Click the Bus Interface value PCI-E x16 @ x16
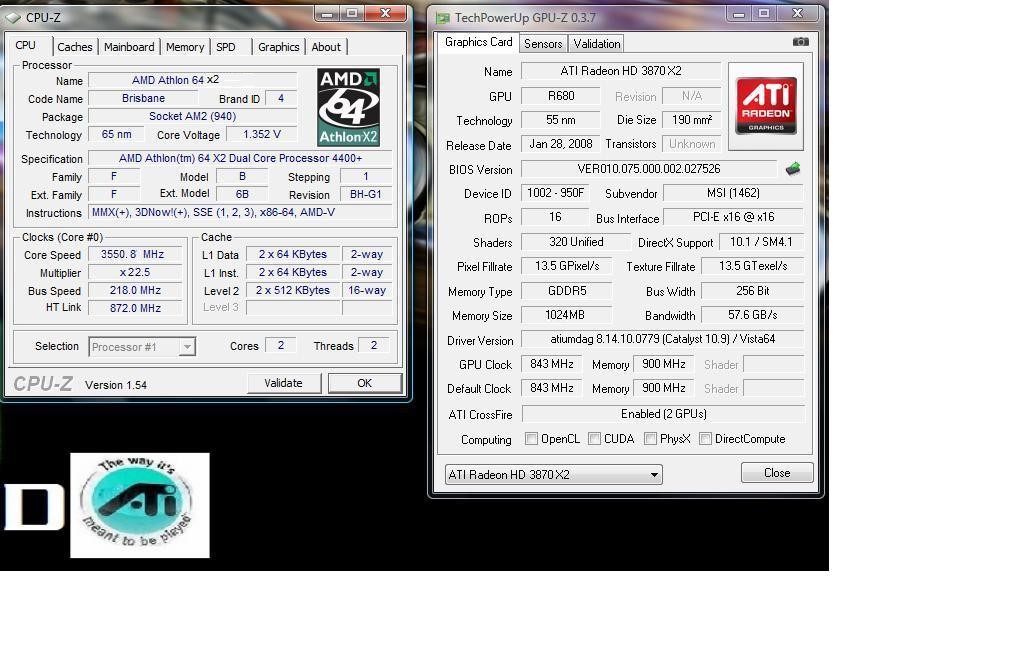Viewport: 1033px width, 659px height. click(x=733, y=217)
